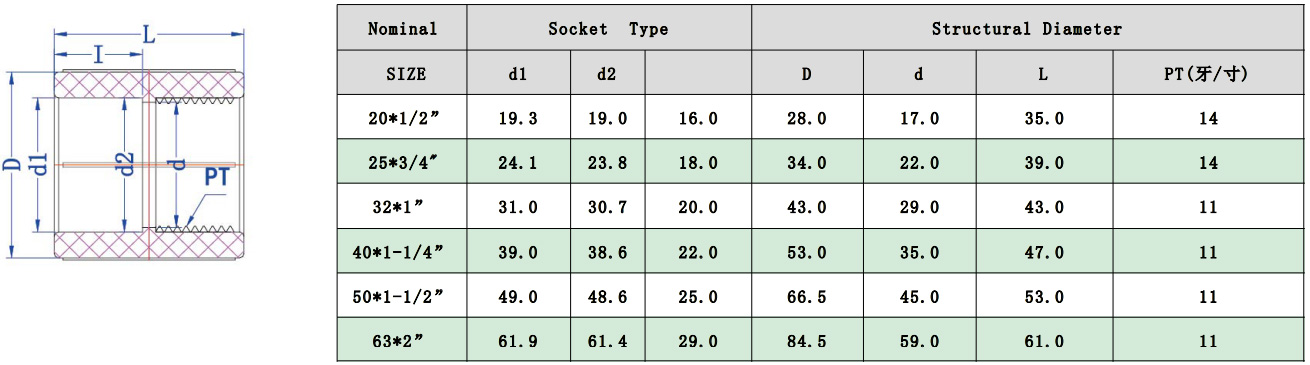Click the d2 column header
Image resolution: width=1310 pixels, height=365 pixels.
tap(607, 73)
